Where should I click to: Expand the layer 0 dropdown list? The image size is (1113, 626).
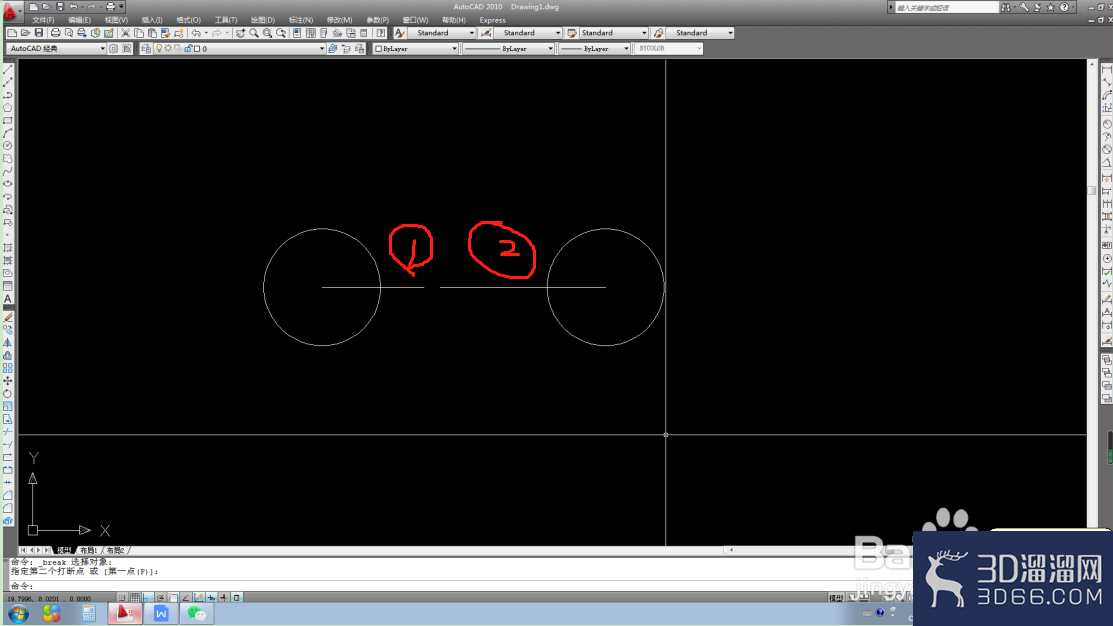pos(322,48)
